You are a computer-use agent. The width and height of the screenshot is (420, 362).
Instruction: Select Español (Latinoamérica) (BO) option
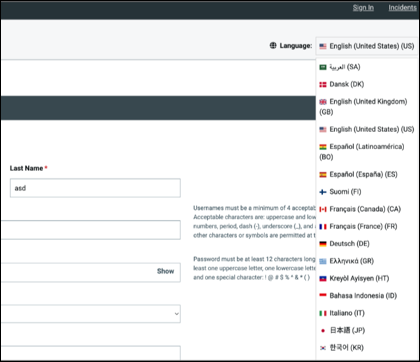(x=366, y=152)
